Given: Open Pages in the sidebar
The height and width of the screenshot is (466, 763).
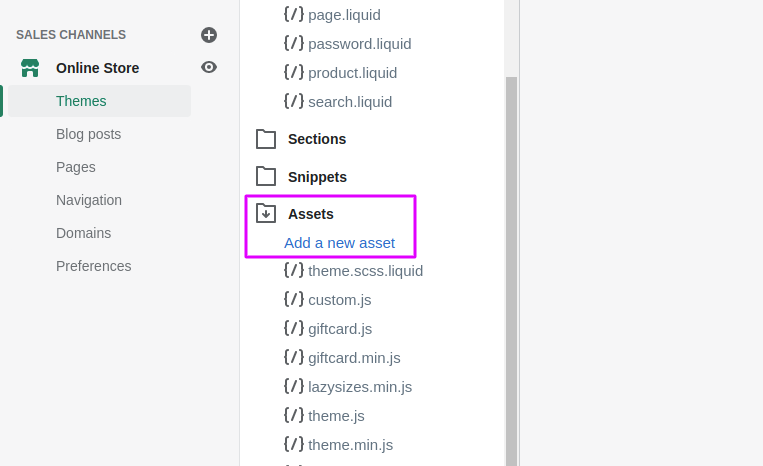Looking at the screenshot, I should [75, 167].
